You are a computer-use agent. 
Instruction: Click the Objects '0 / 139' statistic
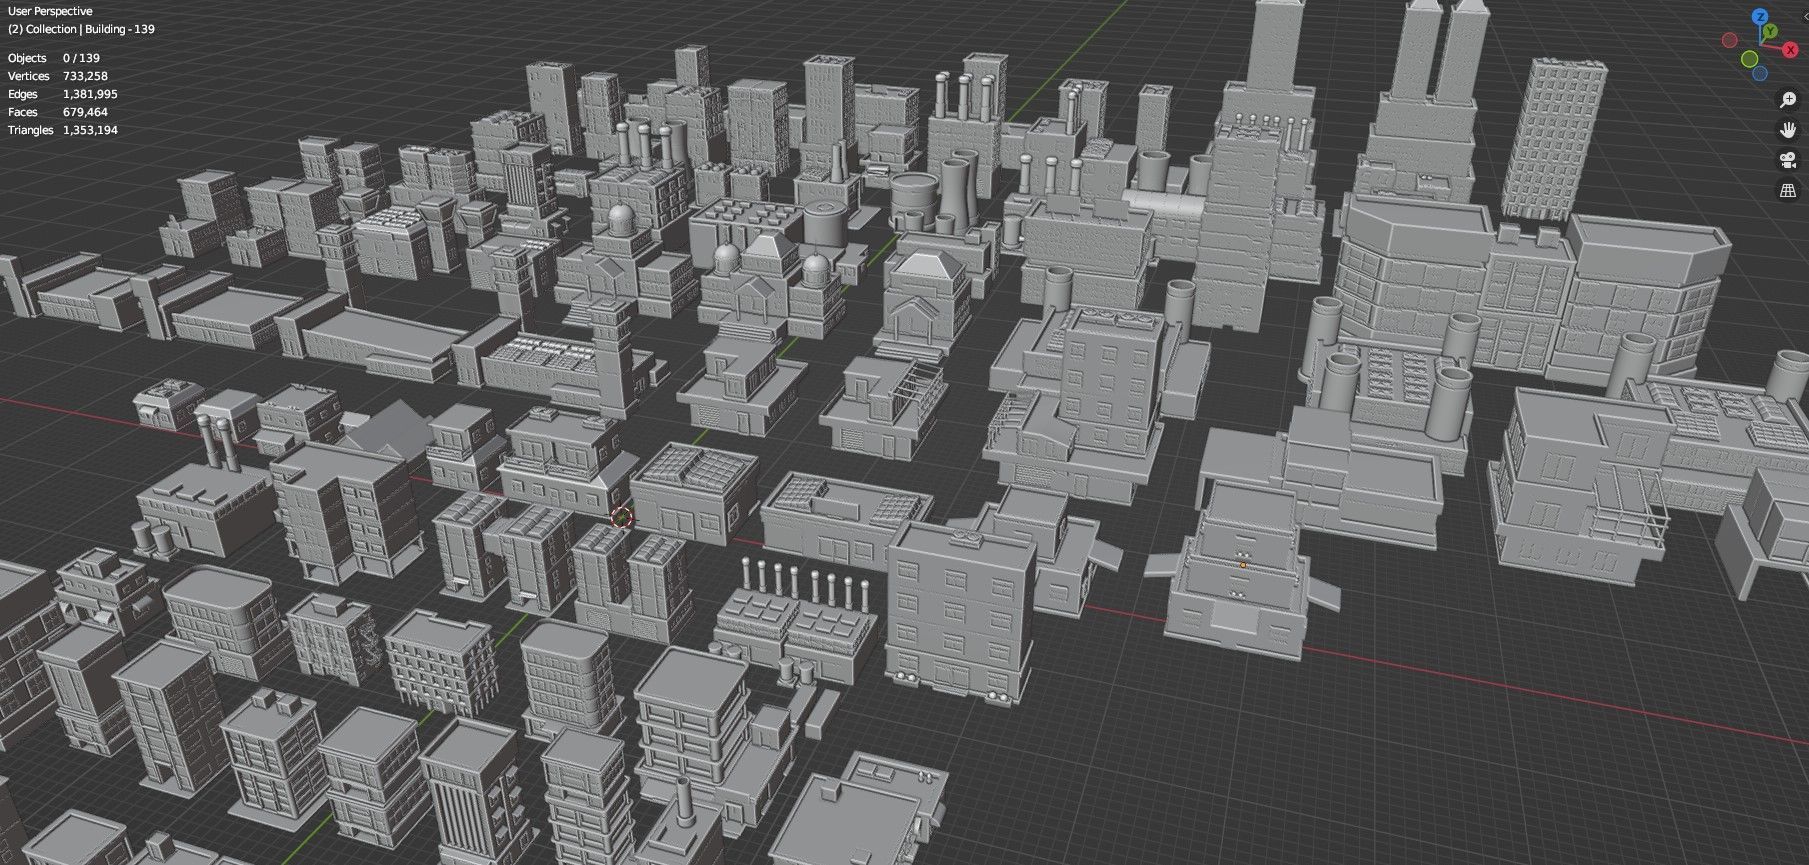(x=81, y=58)
